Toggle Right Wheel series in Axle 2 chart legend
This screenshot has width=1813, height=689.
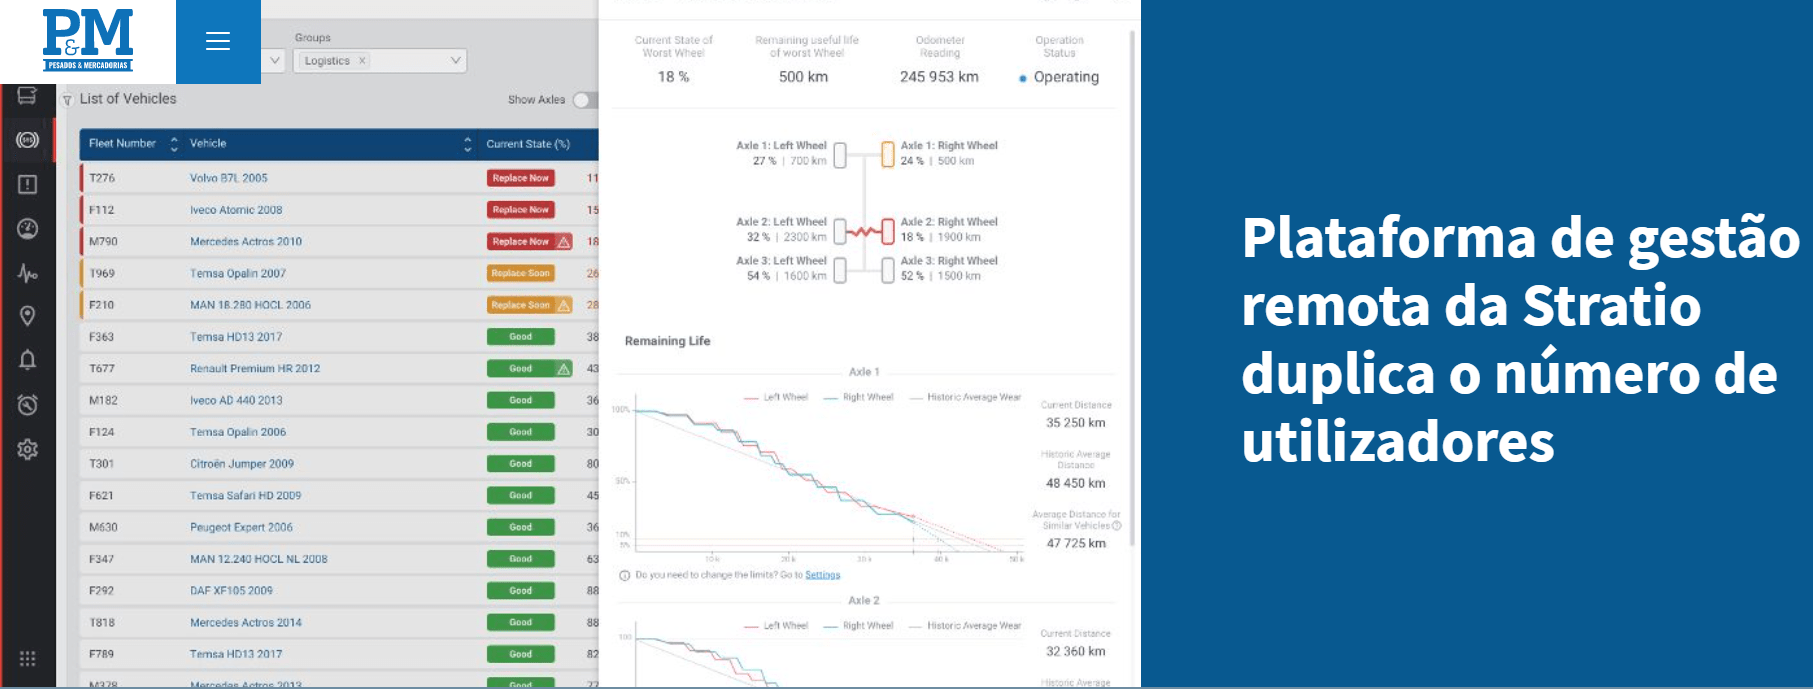(x=858, y=626)
